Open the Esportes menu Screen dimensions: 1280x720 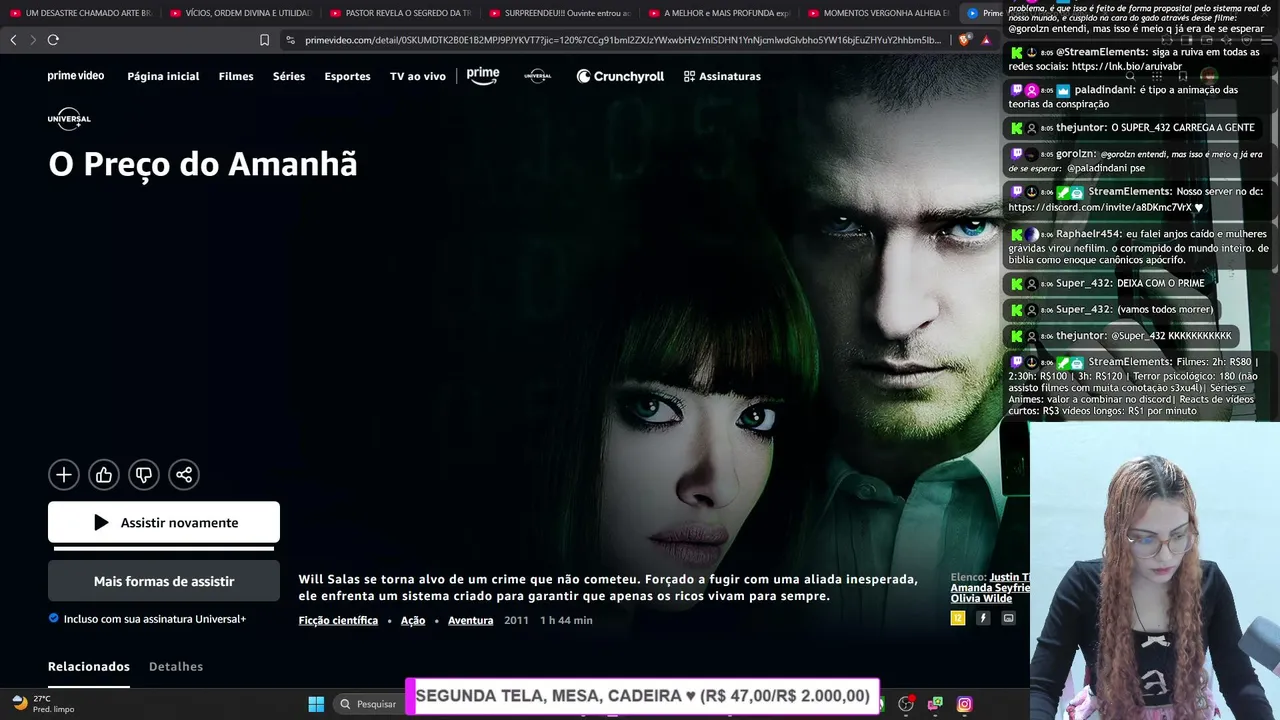tap(347, 76)
